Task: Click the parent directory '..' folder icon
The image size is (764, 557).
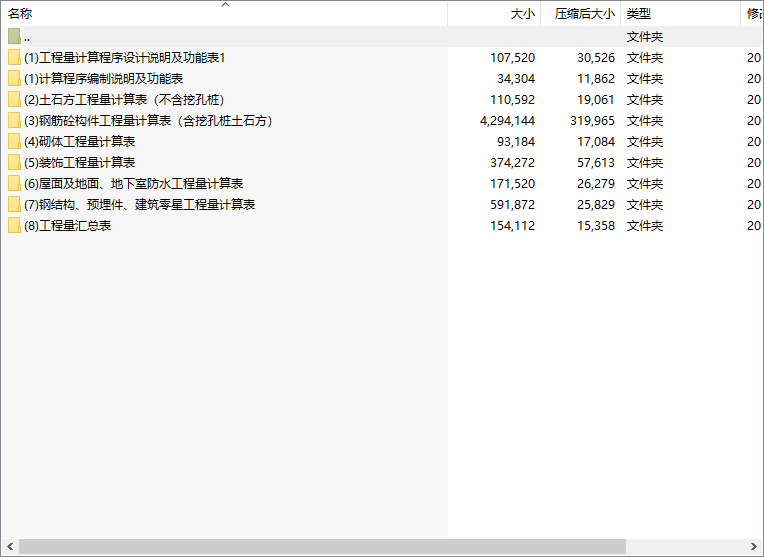Action: (14, 37)
